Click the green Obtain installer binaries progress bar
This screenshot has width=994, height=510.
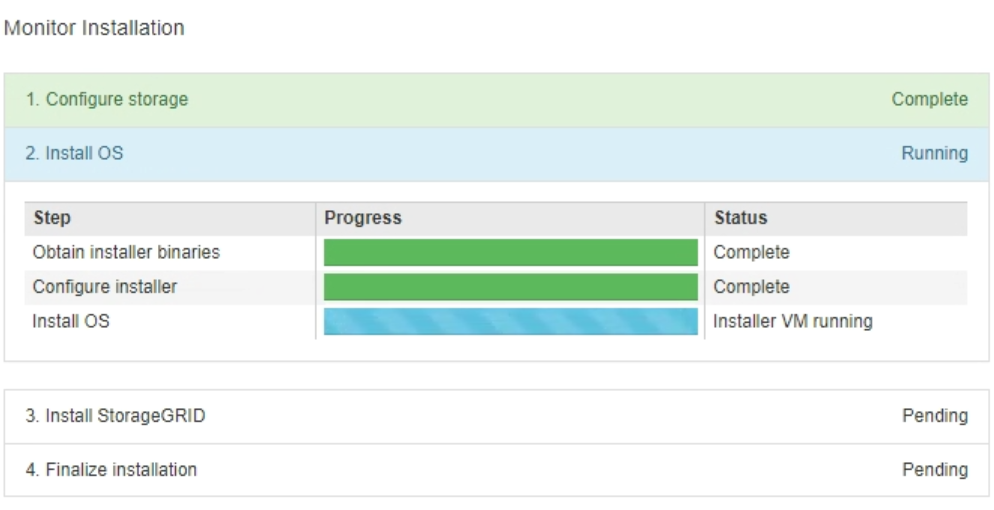[x=510, y=252]
